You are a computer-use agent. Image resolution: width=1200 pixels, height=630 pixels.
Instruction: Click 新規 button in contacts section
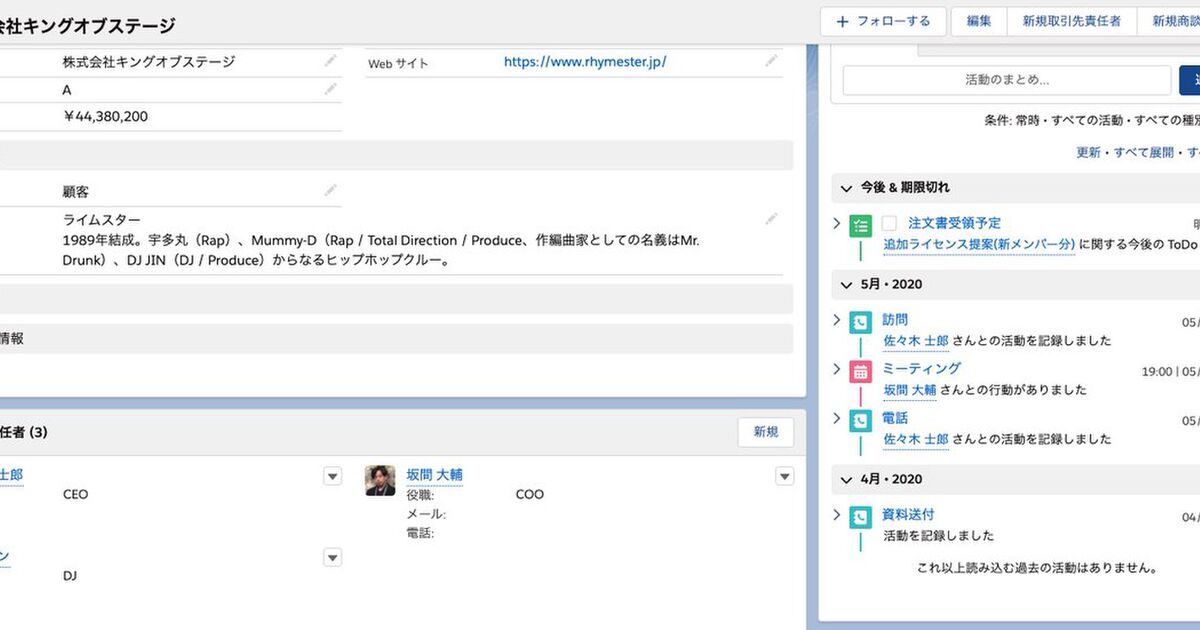766,432
